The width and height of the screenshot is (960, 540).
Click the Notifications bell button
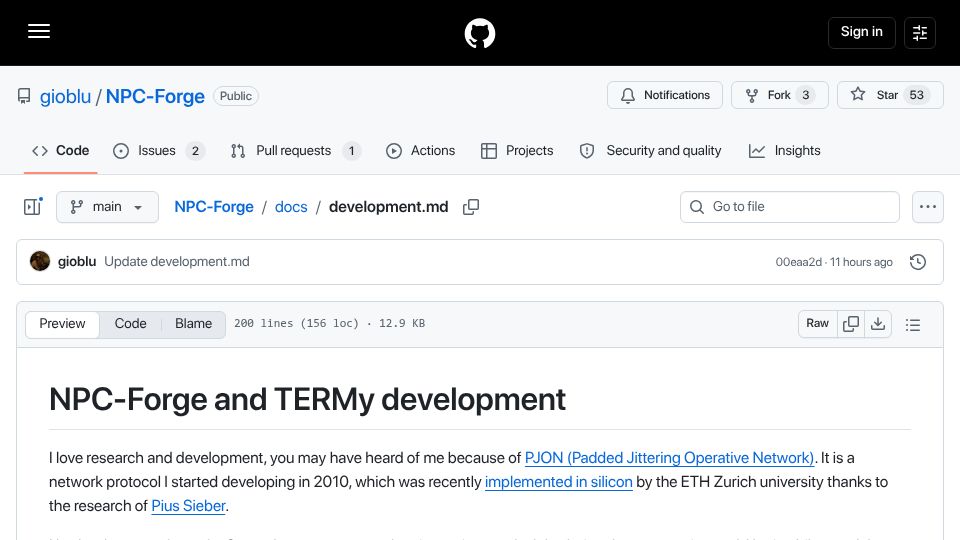coord(665,95)
